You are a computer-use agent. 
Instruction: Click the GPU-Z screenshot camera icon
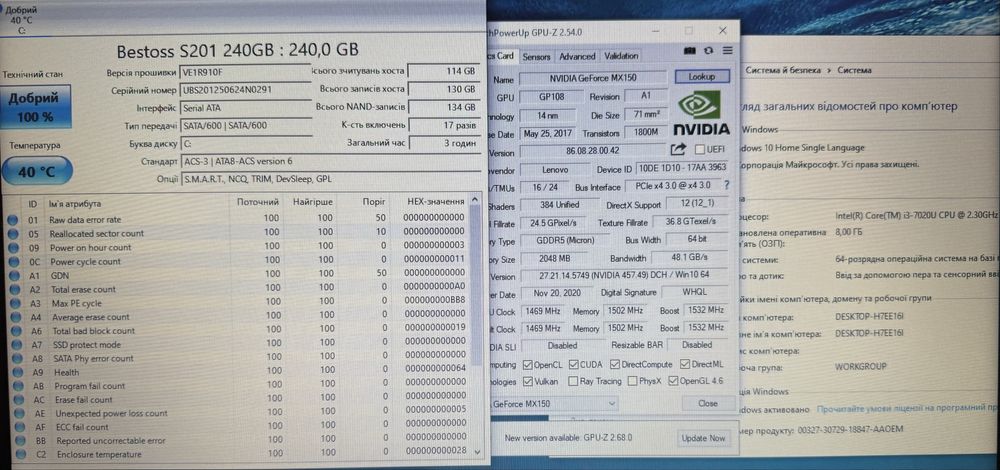pos(689,51)
